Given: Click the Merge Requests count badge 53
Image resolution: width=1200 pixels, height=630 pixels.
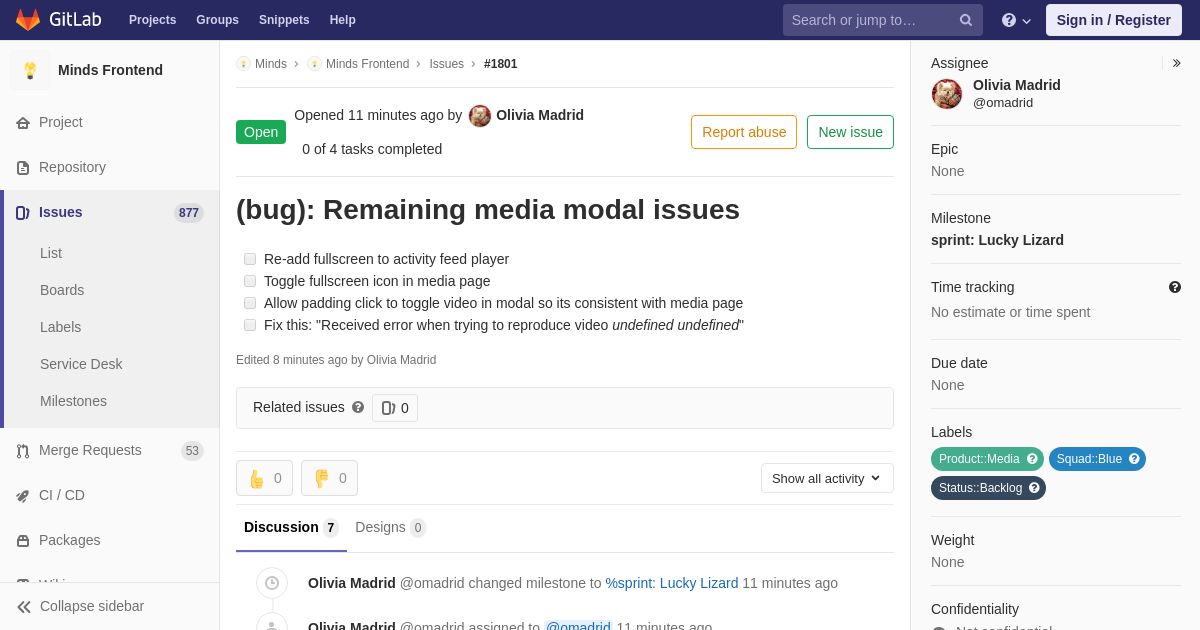Looking at the screenshot, I should coord(192,450).
